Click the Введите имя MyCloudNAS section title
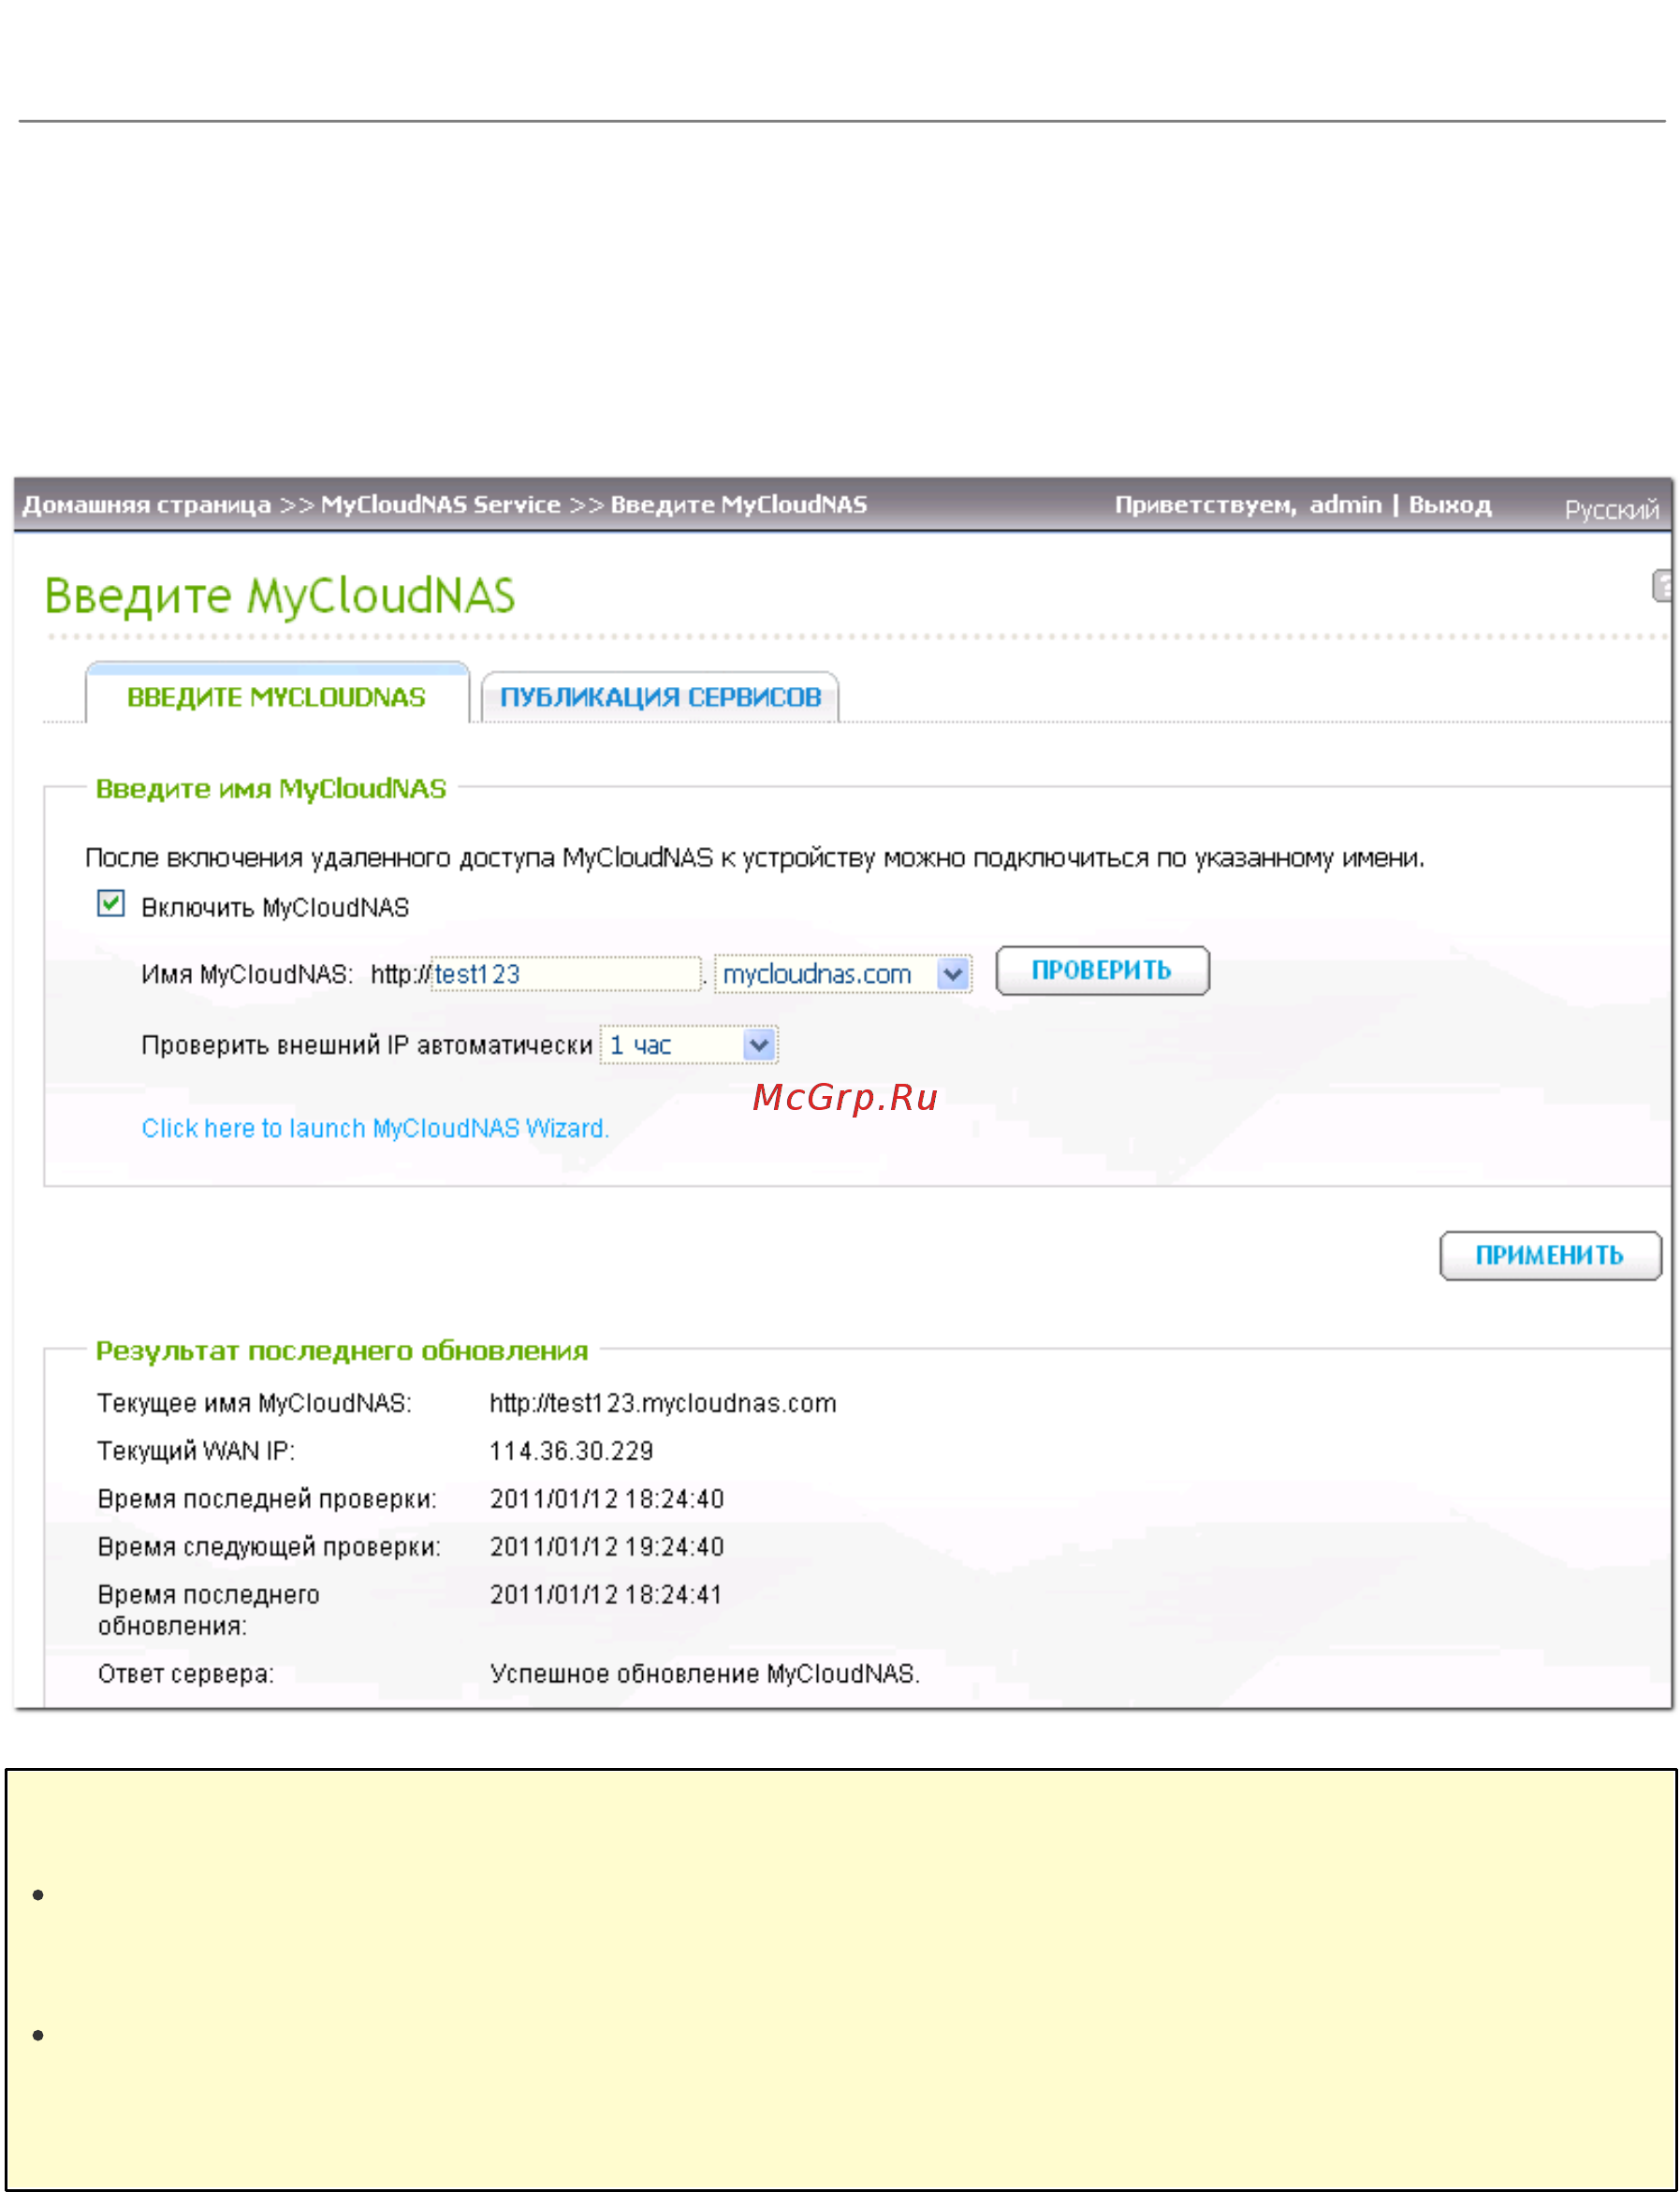The height and width of the screenshot is (2192, 1680). 271,790
